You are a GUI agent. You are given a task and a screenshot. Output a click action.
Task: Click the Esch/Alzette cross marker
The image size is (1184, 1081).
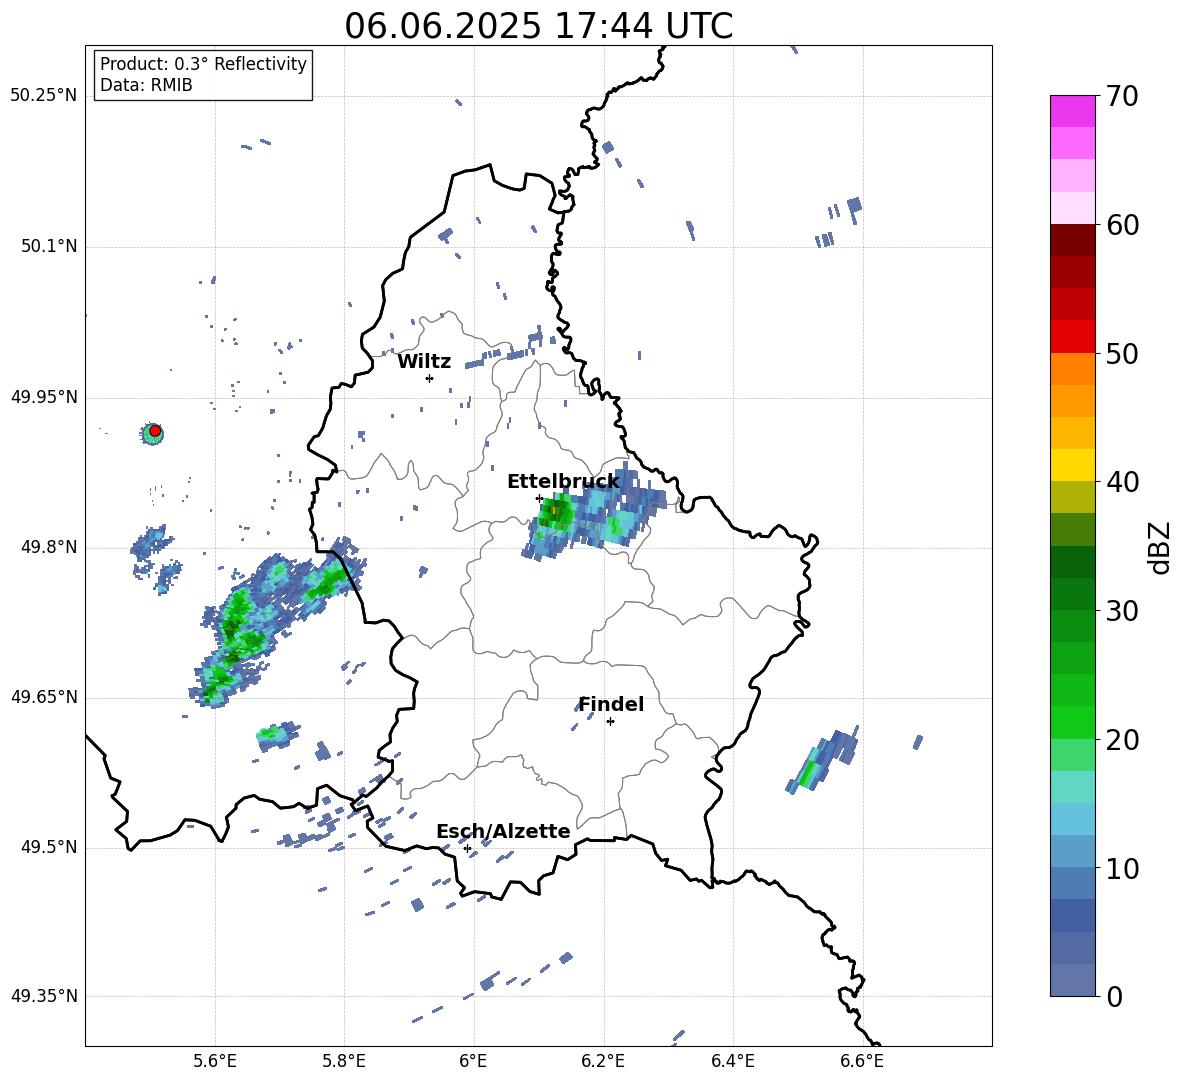coord(467,848)
